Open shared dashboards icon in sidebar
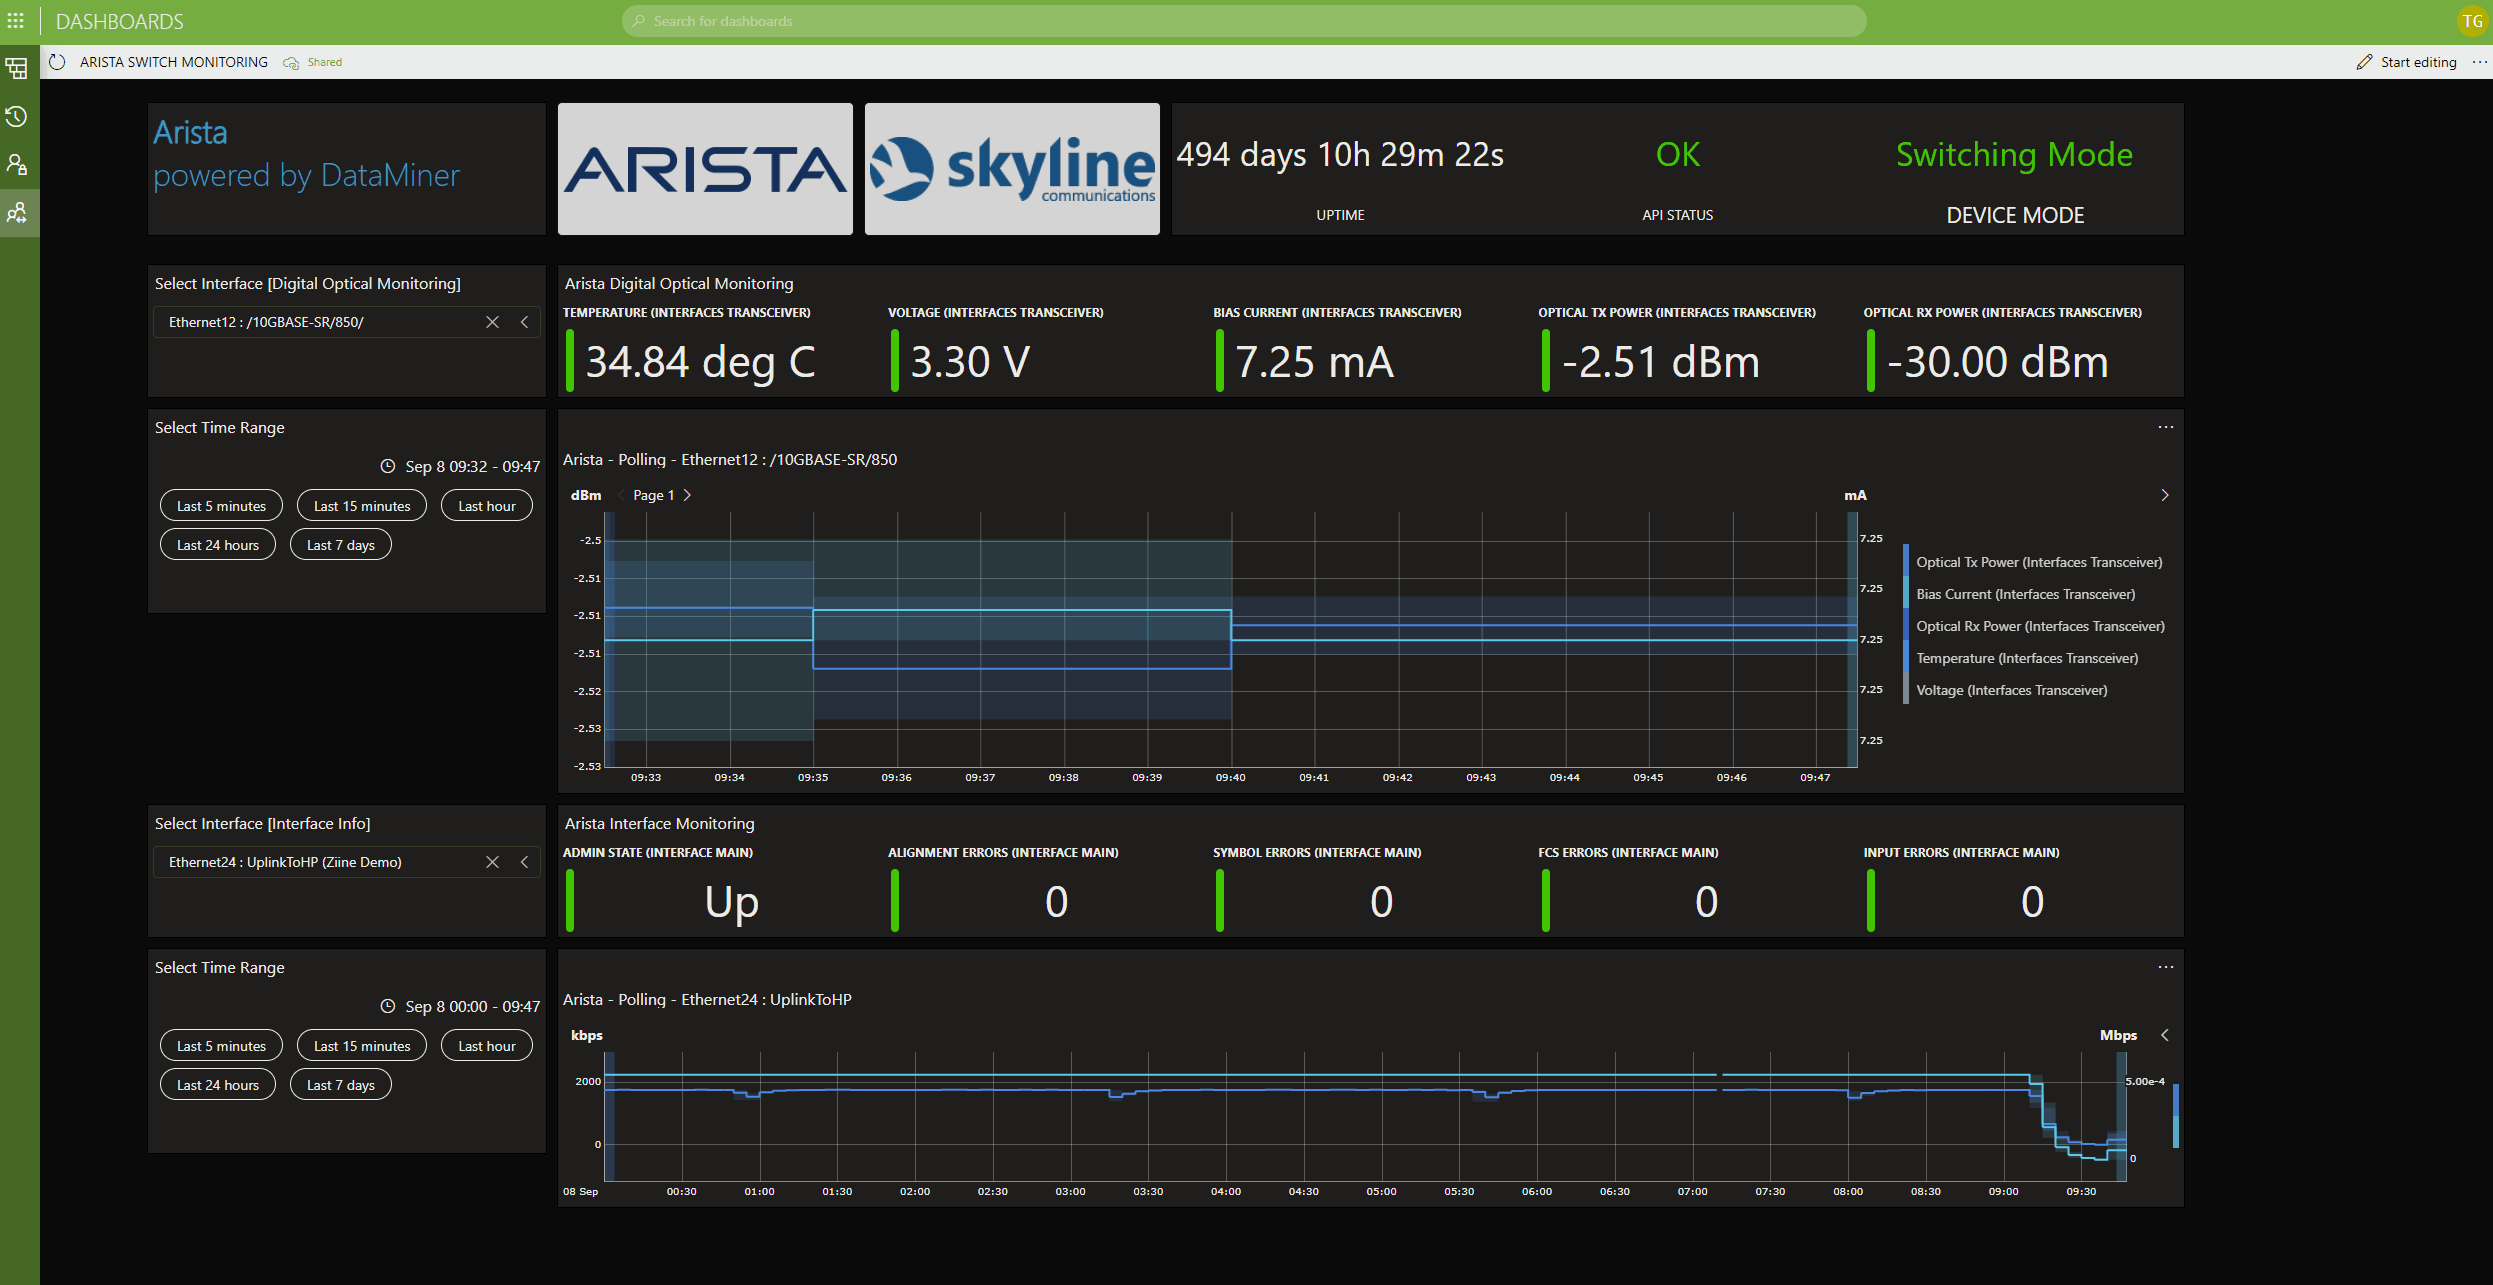Screen dimensions: 2493x1285 click(x=17, y=213)
